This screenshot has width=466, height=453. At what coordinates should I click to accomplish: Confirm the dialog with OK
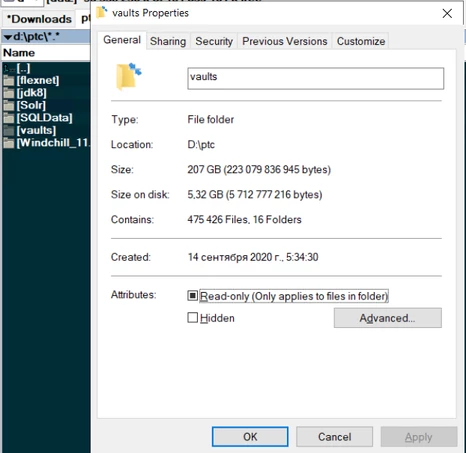point(250,437)
